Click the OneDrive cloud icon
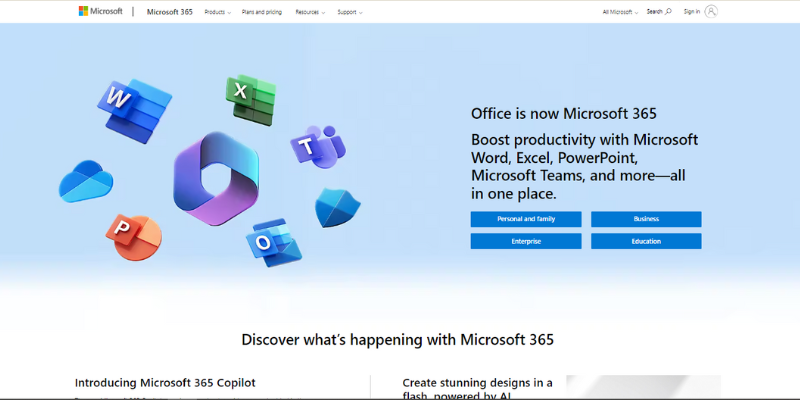Viewport: 800px width, 400px height. 86,181
